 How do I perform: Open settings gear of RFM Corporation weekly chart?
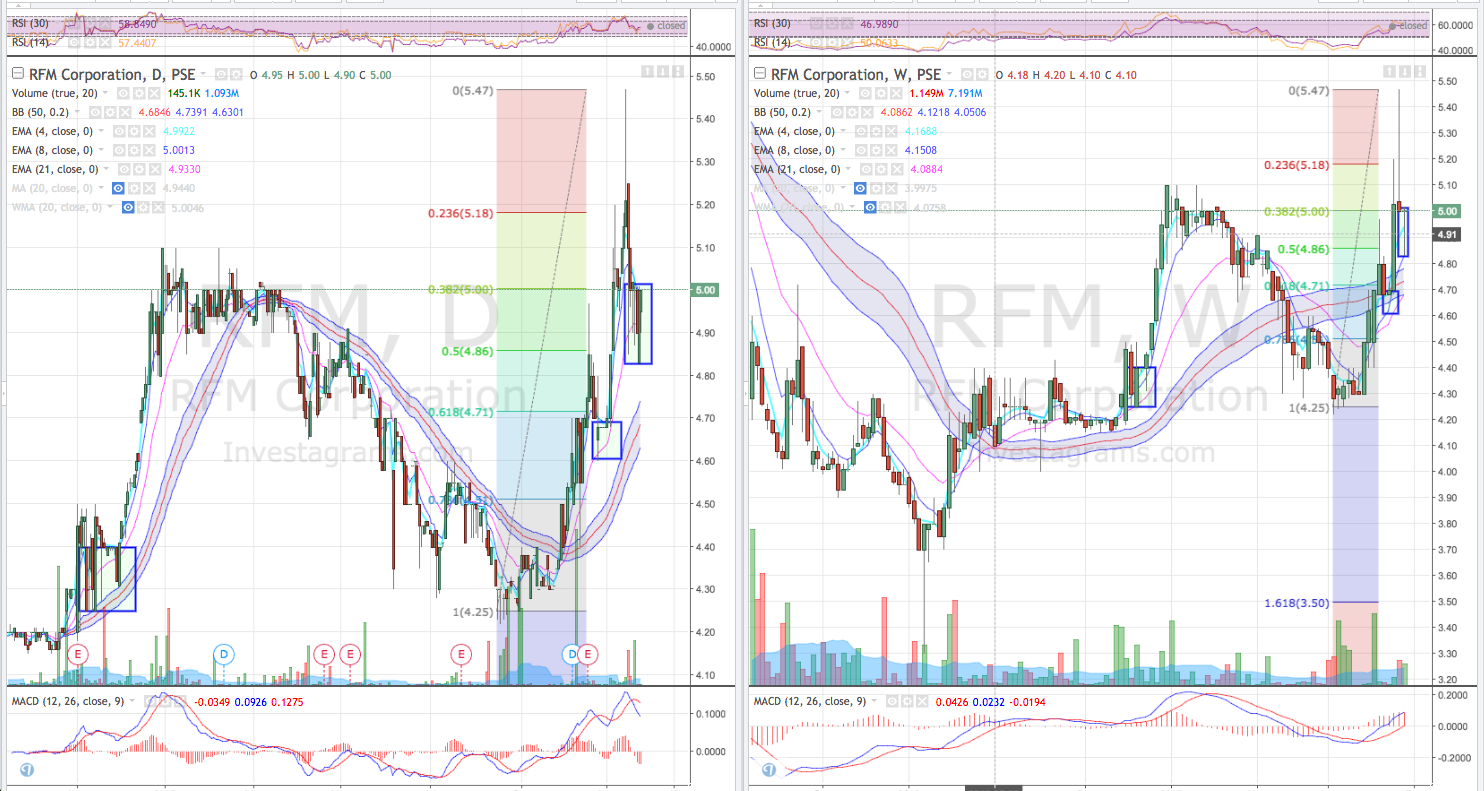tap(982, 74)
